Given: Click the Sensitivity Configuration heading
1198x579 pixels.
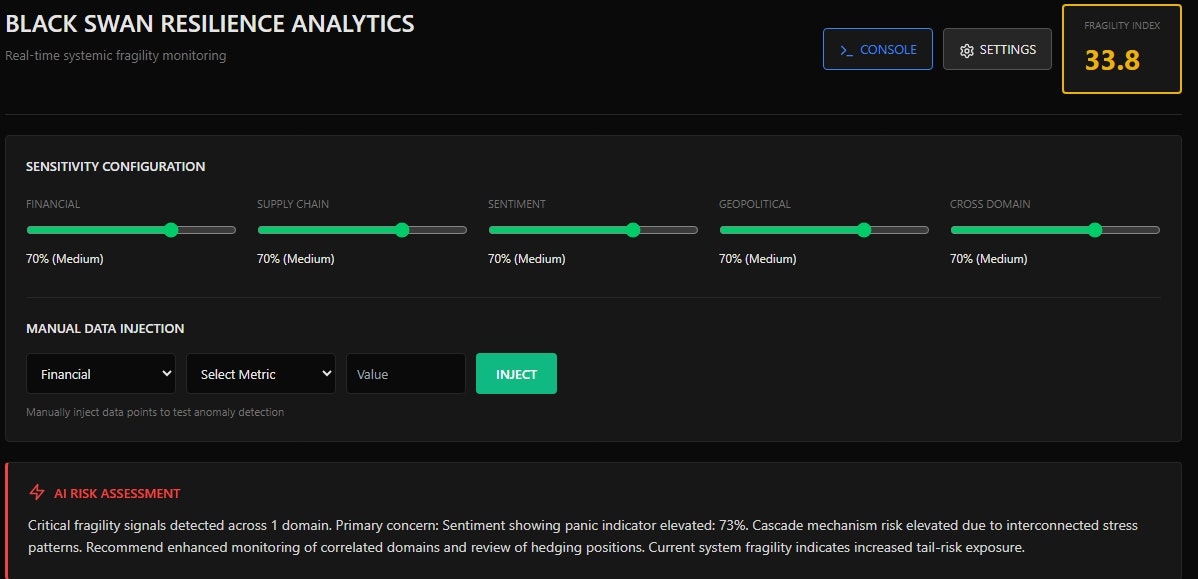Looking at the screenshot, I should click(x=115, y=167).
